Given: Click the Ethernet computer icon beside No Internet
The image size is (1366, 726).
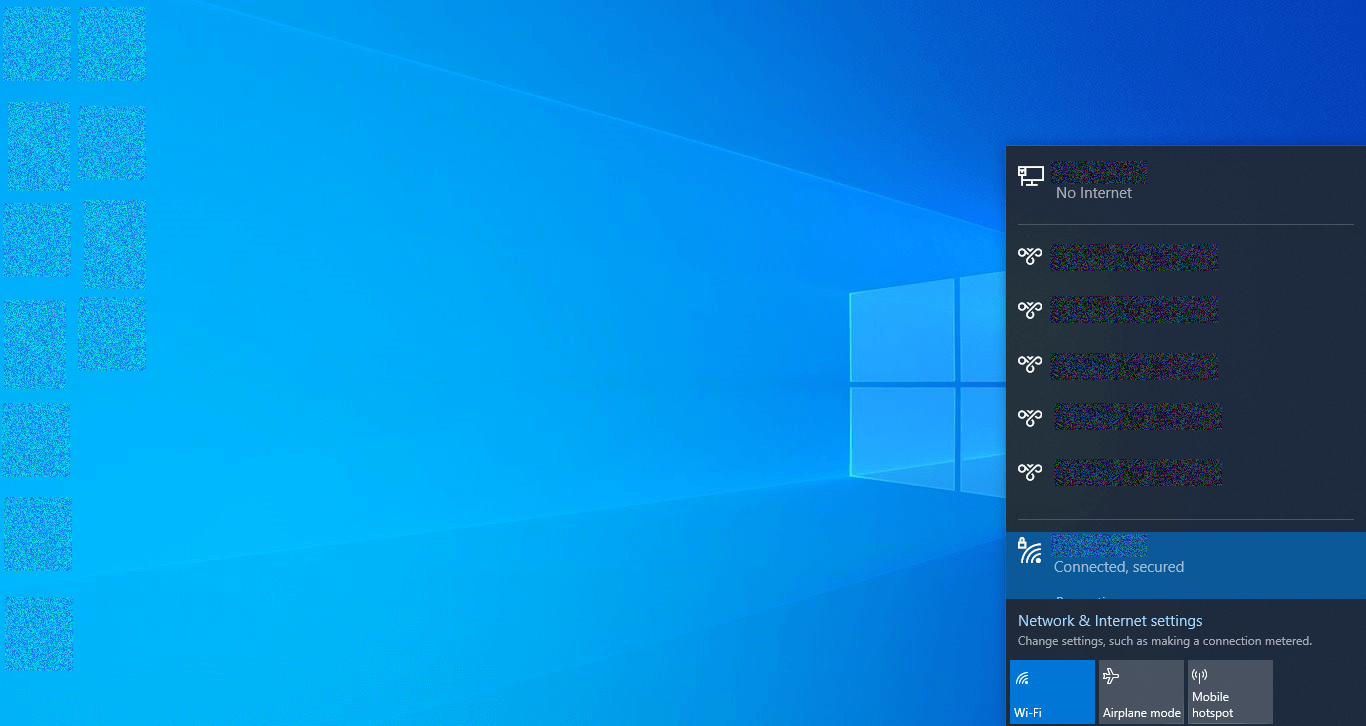Looking at the screenshot, I should pyautogui.click(x=1030, y=176).
